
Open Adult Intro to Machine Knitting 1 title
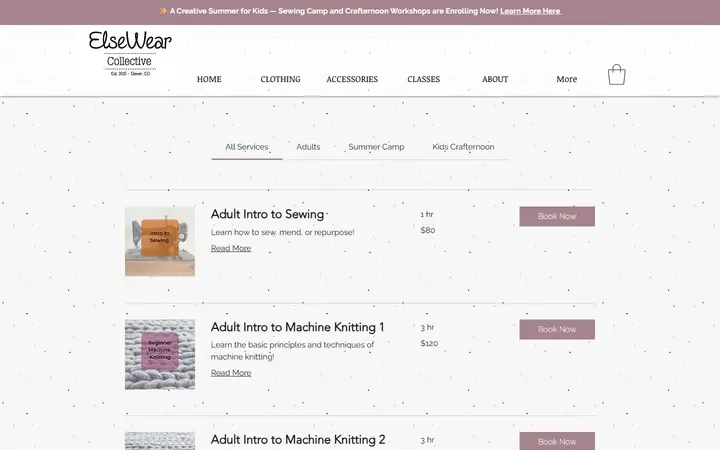point(298,327)
